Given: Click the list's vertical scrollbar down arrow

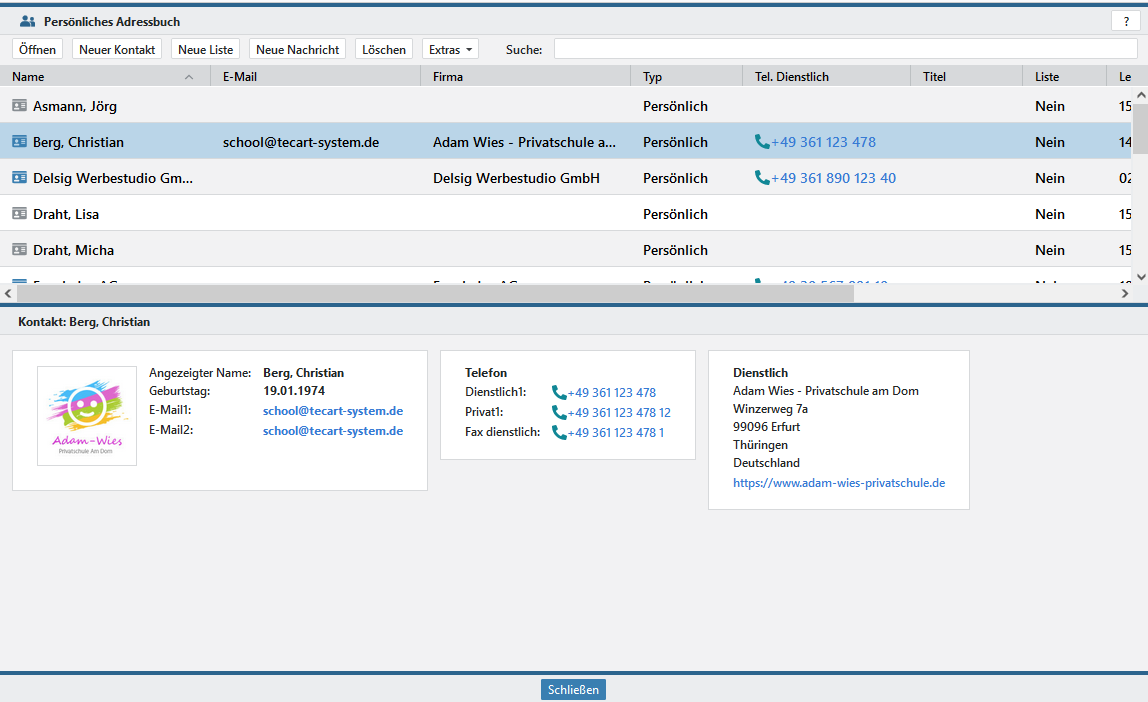Looking at the screenshot, I should pyautogui.click(x=1140, y=276).
